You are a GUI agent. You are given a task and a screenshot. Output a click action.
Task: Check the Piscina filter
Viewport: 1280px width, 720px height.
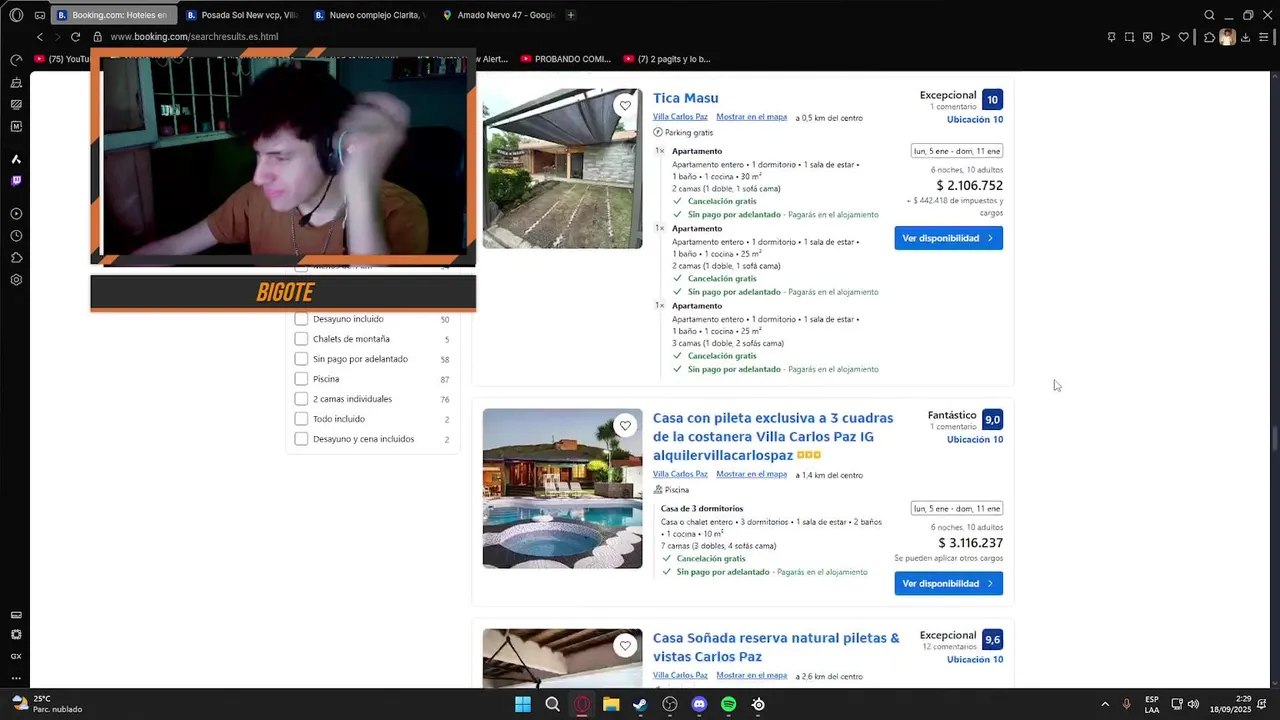tap(301, 379)
